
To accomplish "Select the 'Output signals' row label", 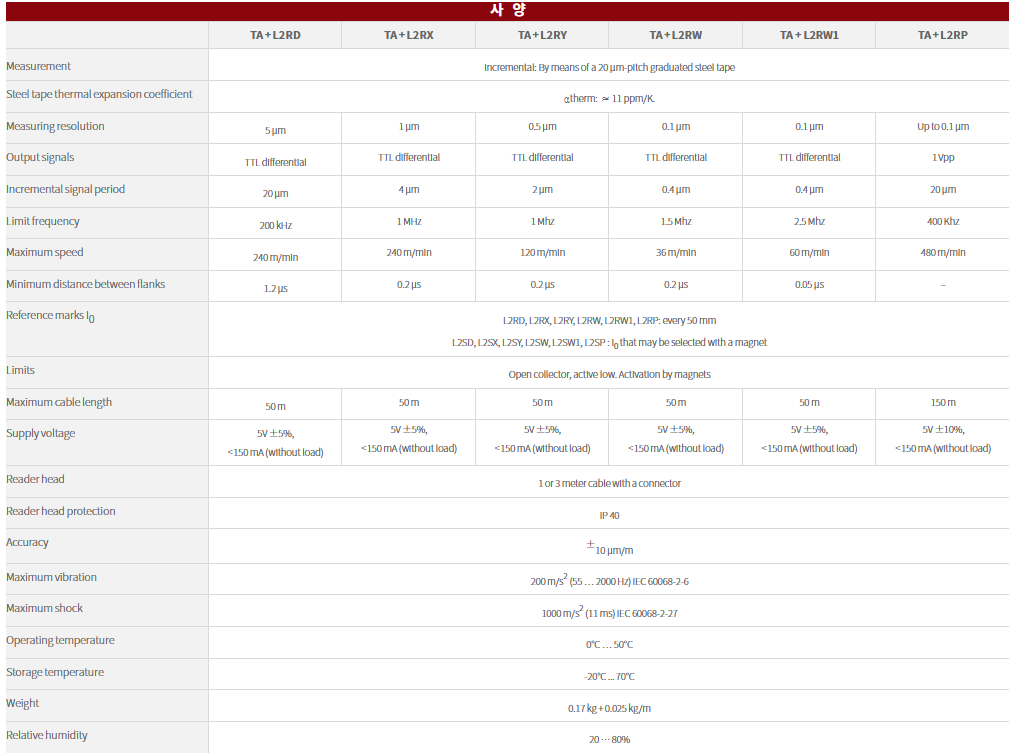I will [x=40, y=157].
